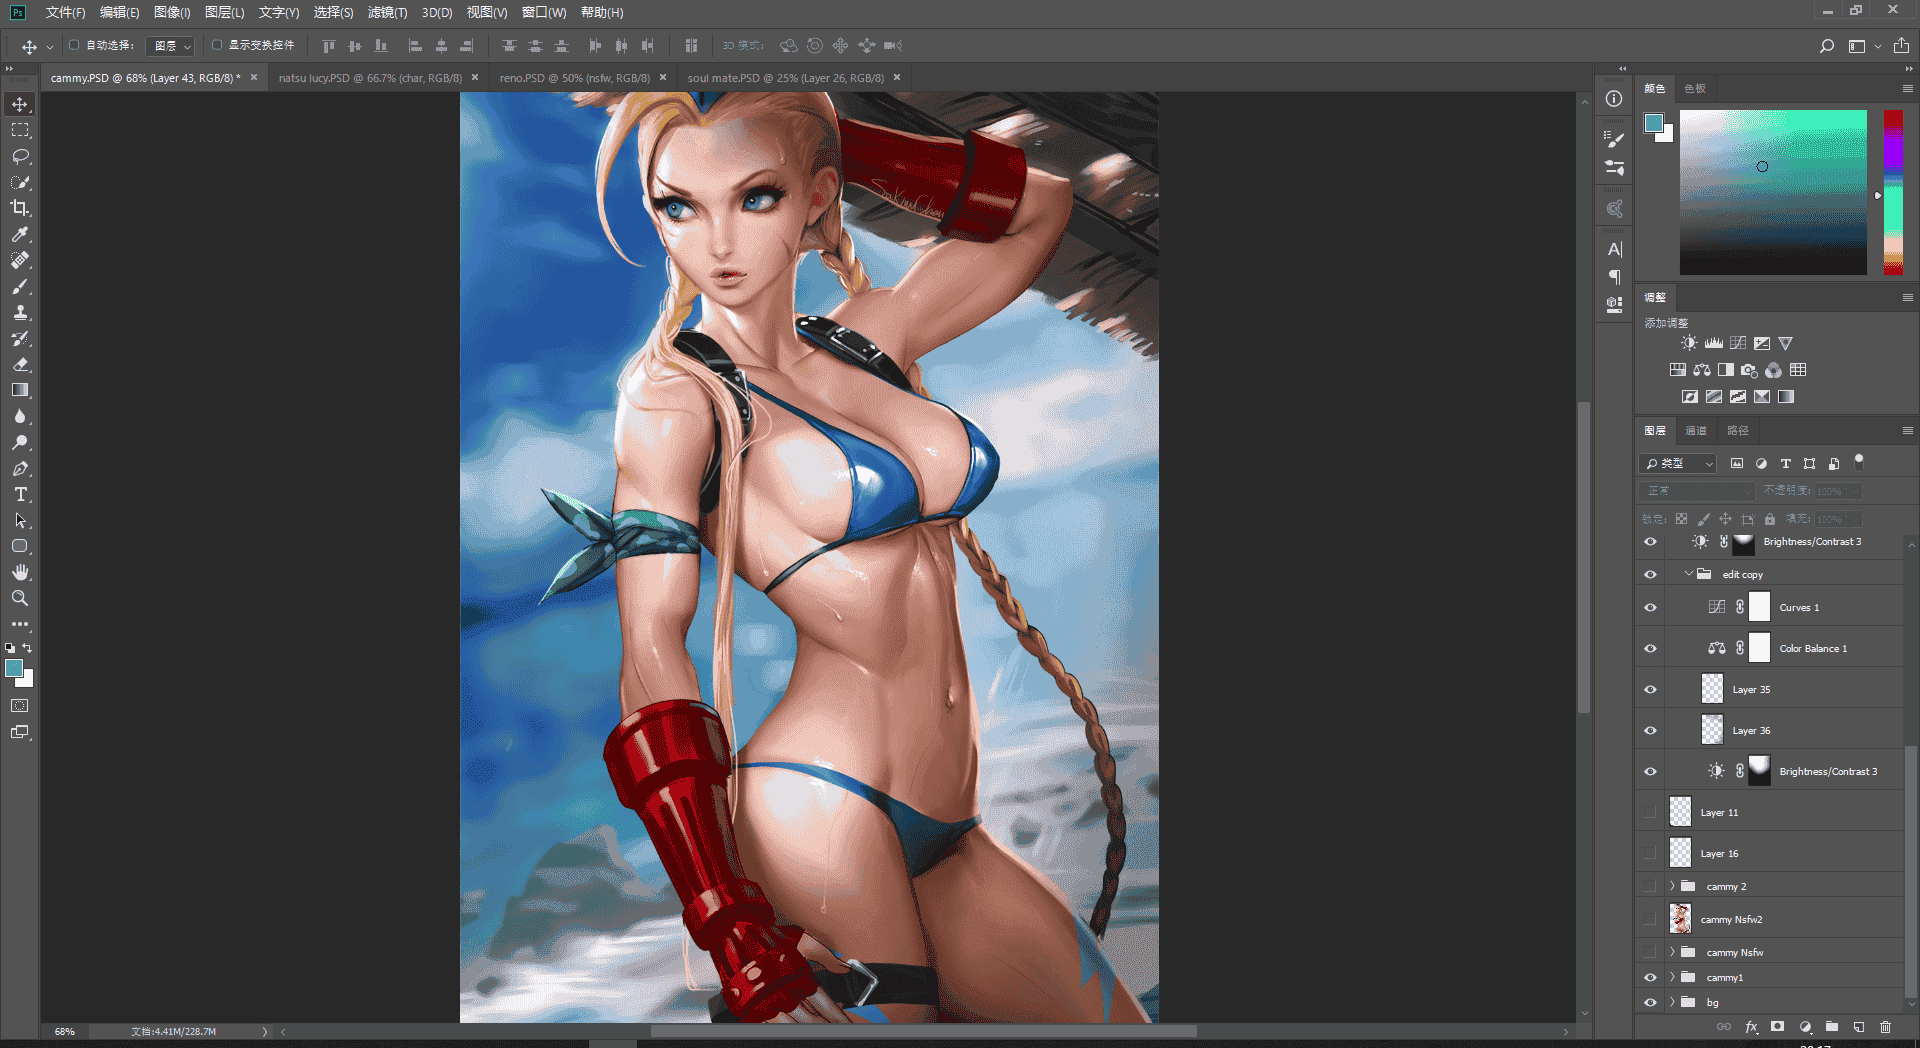1920x1048 pixels.
Task: Open the 滤镜(T) menu
Action: point(387,12)
